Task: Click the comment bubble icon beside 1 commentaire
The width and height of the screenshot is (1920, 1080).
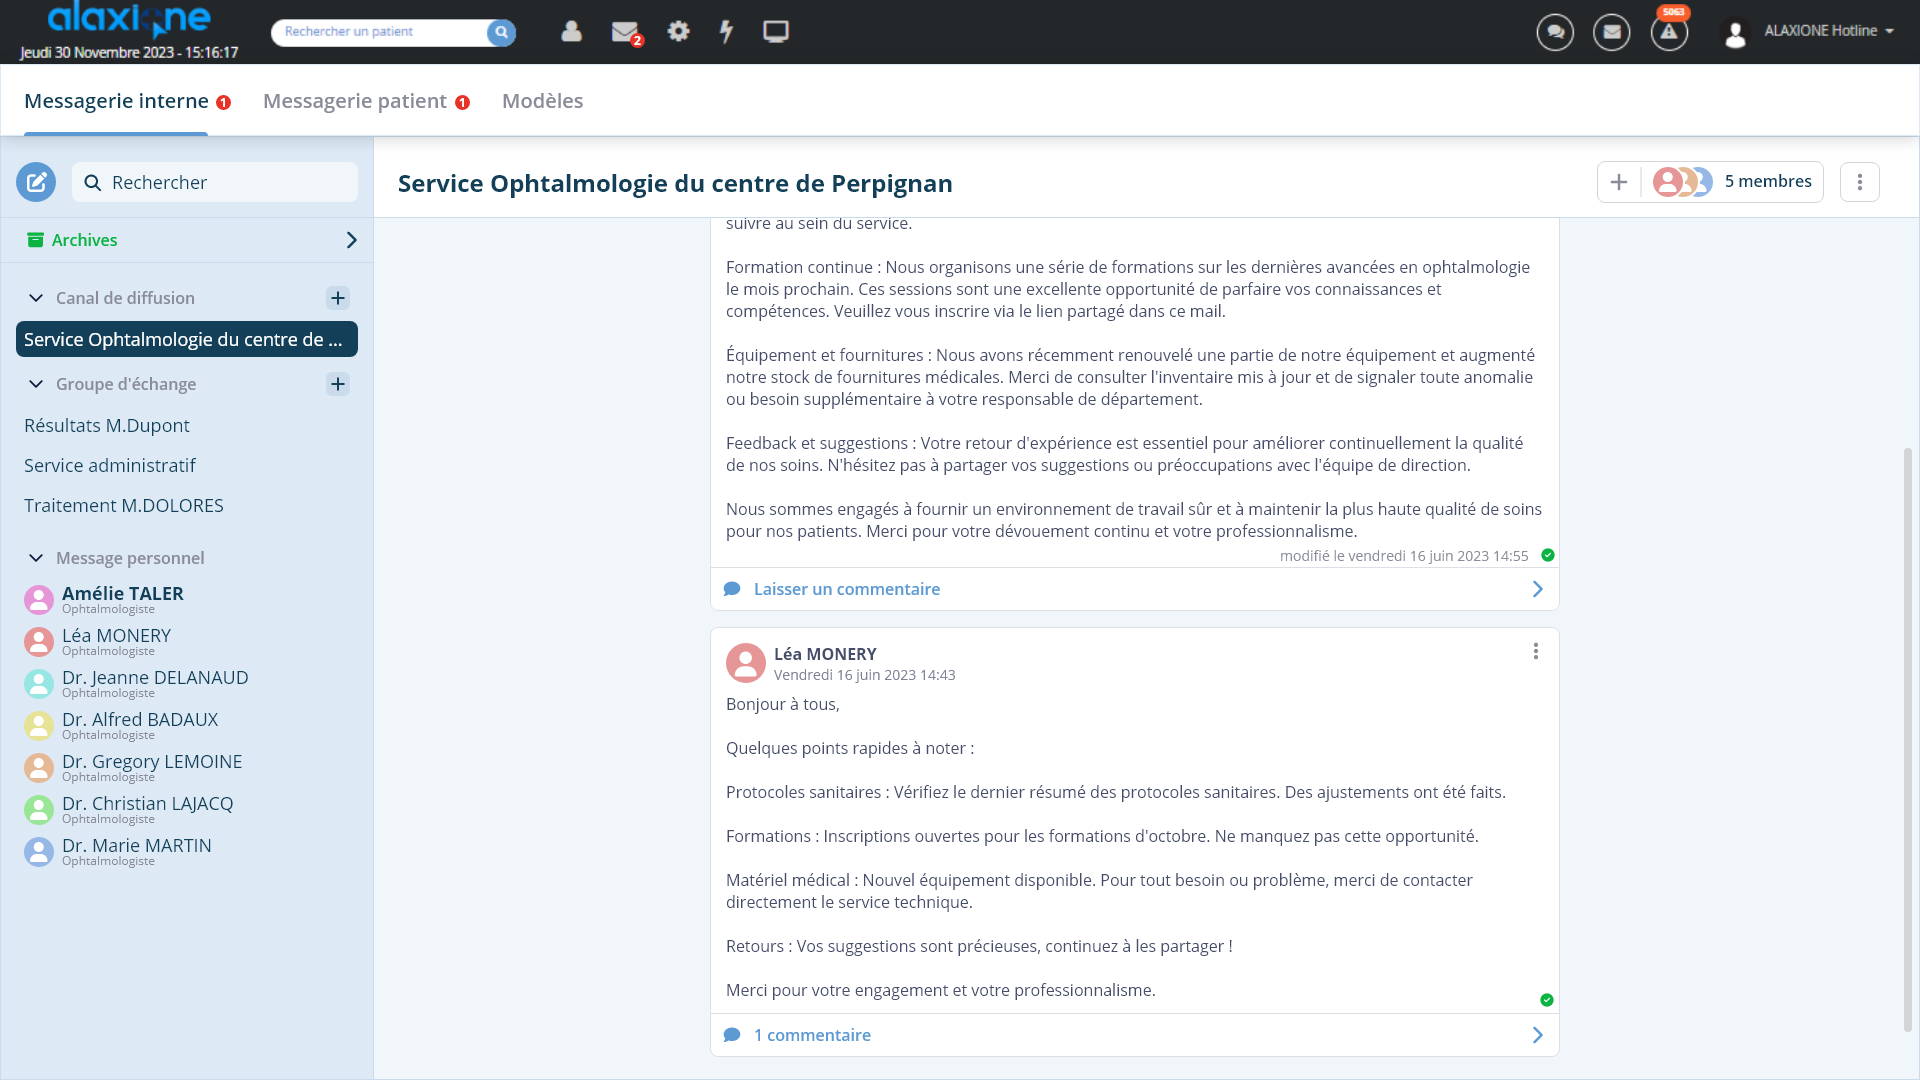Action: pyautogui.click(x=732, y=1035)
